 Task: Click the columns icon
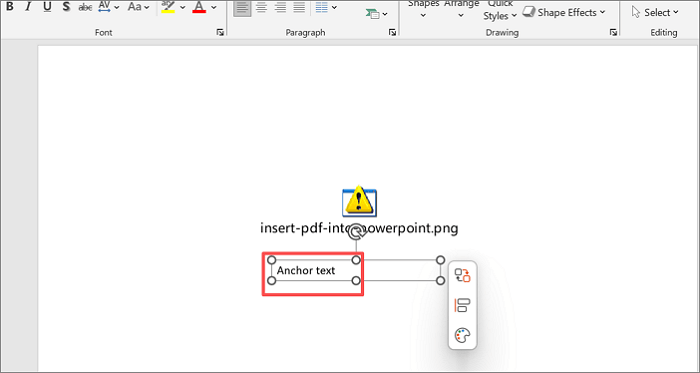[321, 7]
